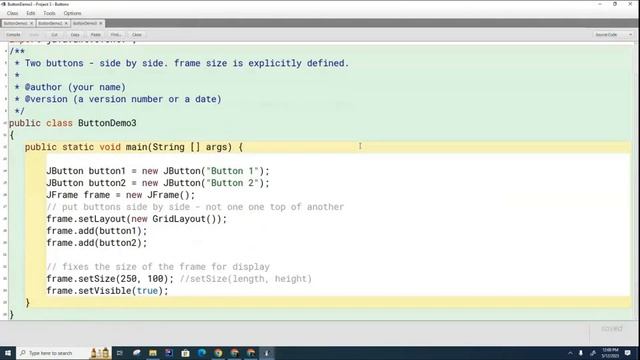640x360 pixels.
Task: Click the frame.add(button1); line
Action: click(96, 231)
